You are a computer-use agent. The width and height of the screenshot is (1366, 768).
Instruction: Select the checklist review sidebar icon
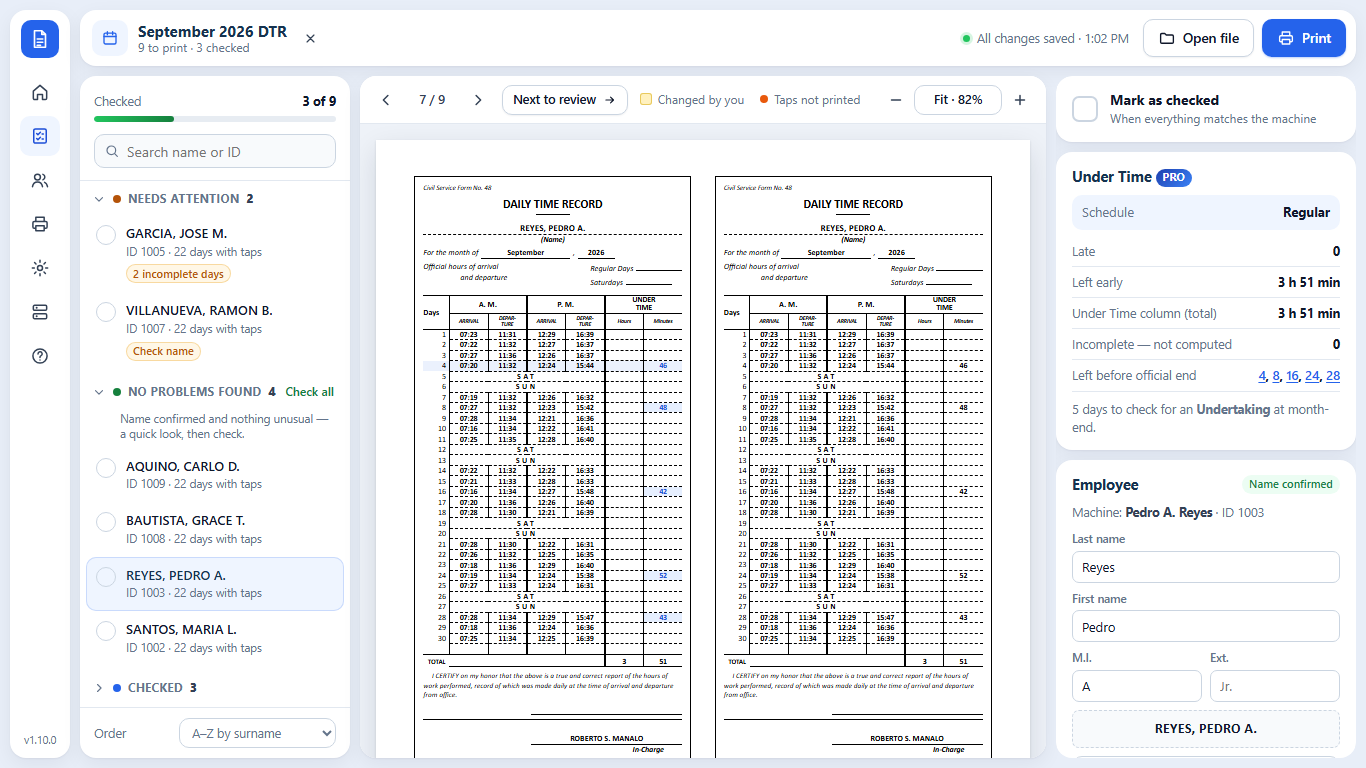click(x=40, y=136)
